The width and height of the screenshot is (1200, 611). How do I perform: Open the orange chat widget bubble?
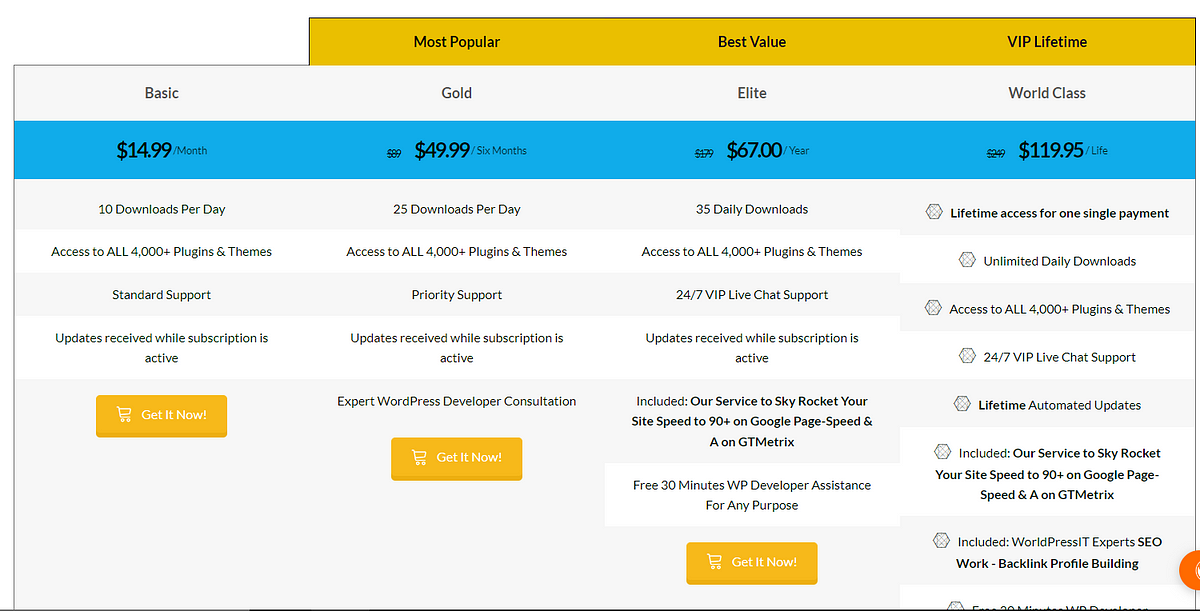click(x=1190, y=570)
